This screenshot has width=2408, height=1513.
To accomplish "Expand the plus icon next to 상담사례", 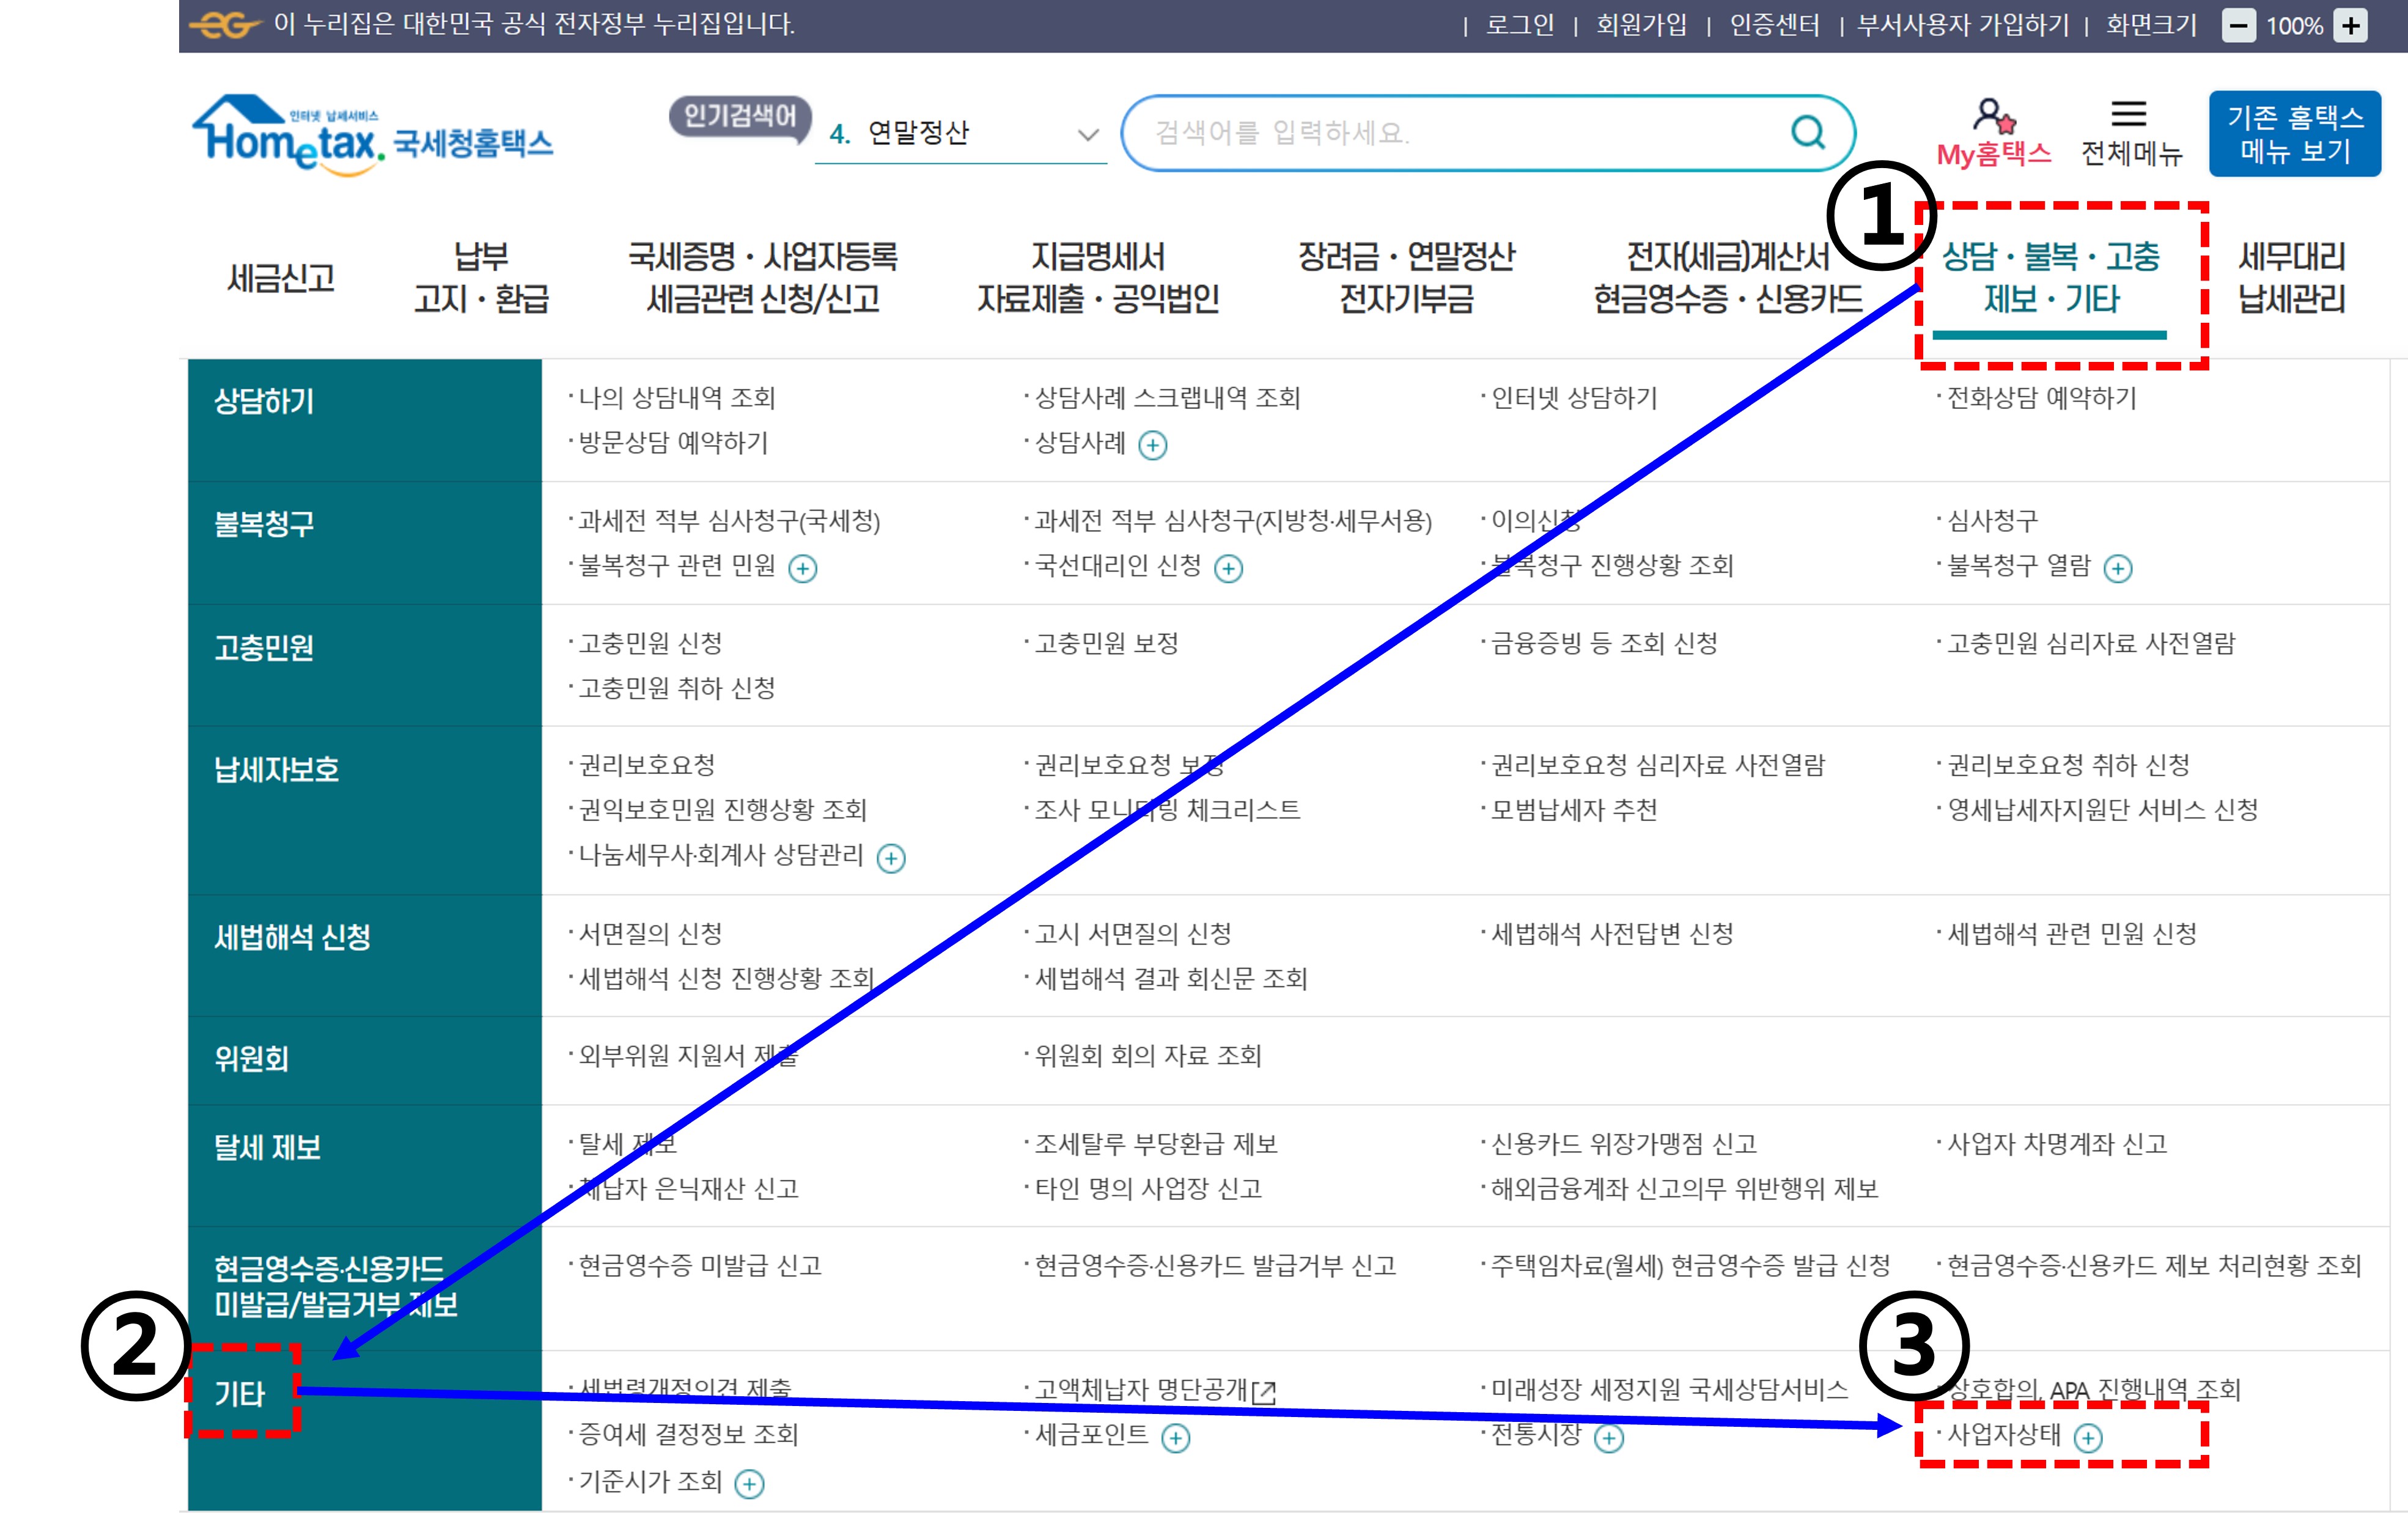I will coord(1153,445).
